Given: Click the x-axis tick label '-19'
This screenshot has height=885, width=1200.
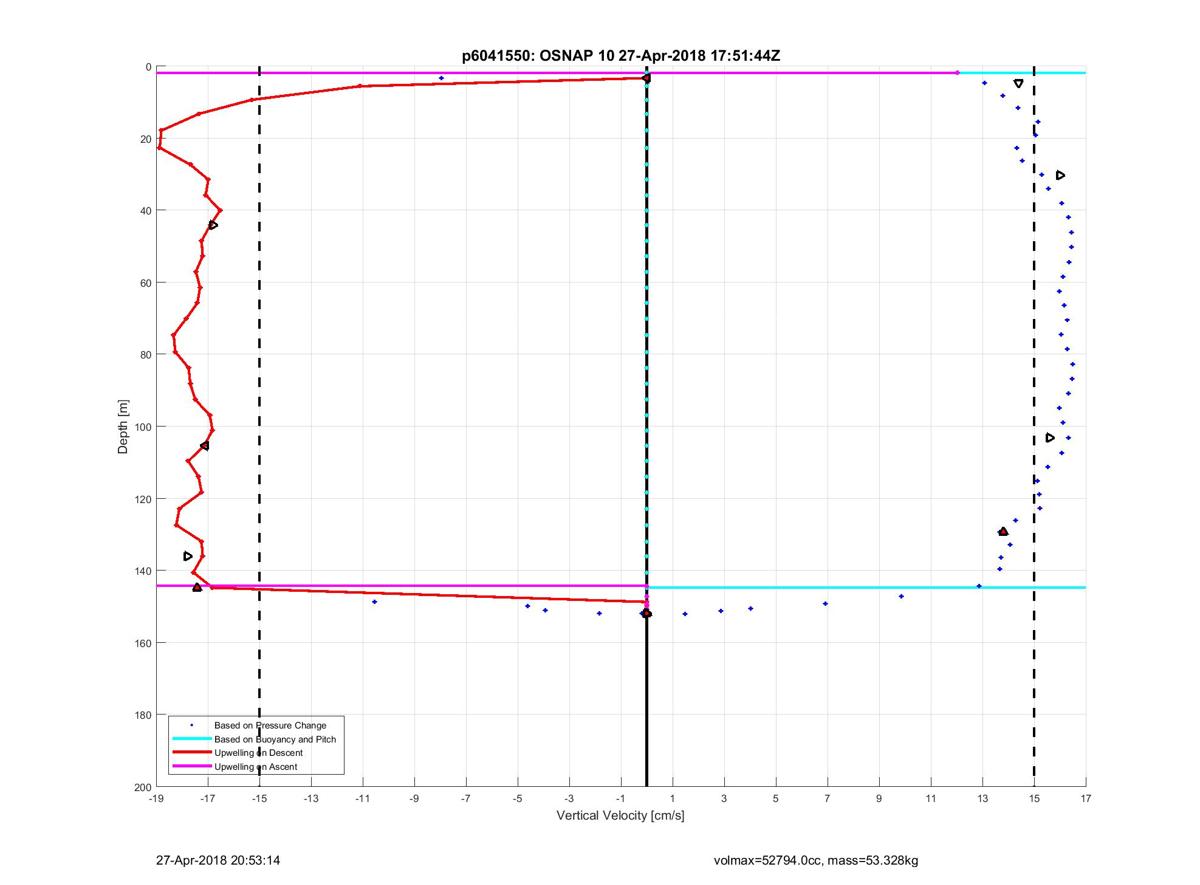Looking at the screenshot, I should pyautogui.click(x=156, y=798).
